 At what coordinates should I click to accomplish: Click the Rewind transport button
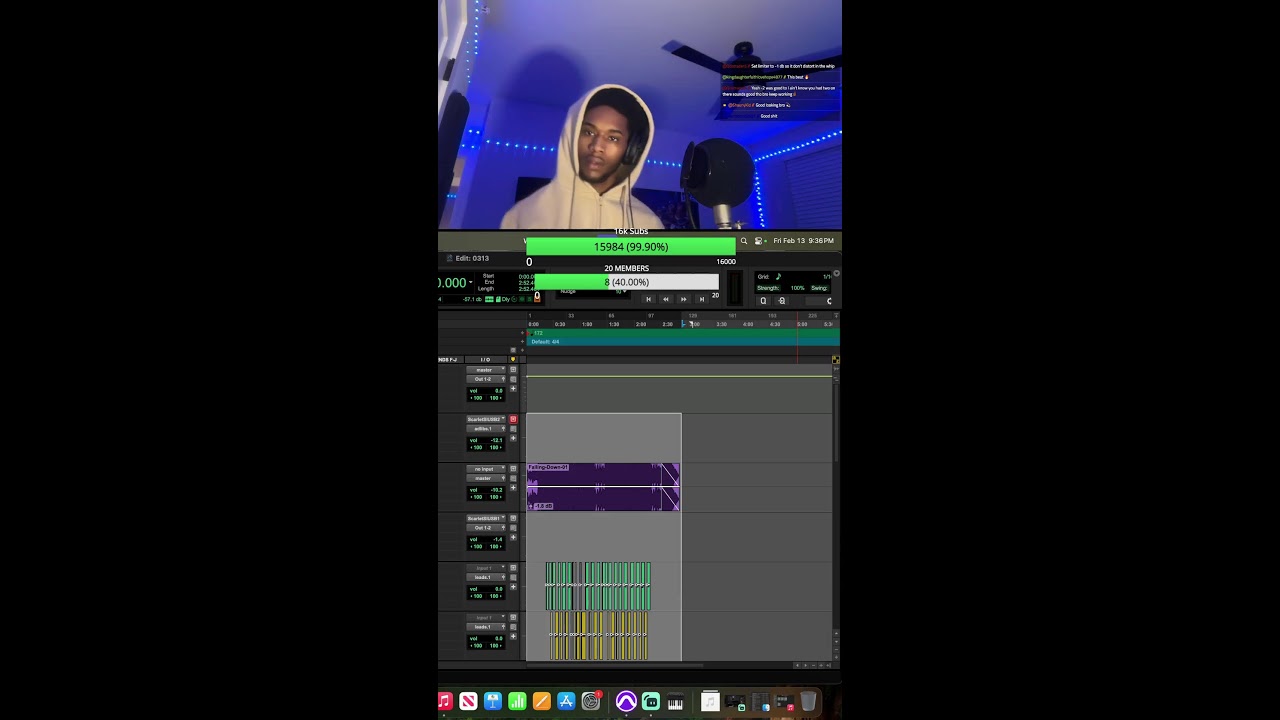(x=666, y=299)
